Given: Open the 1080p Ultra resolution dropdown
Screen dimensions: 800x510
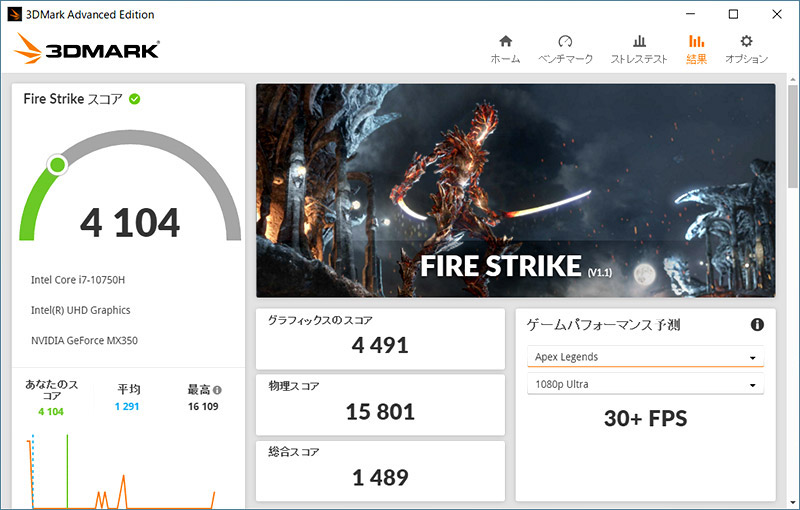Looking at the screenshot, I should pyautogui.click(x=645, y=385).
